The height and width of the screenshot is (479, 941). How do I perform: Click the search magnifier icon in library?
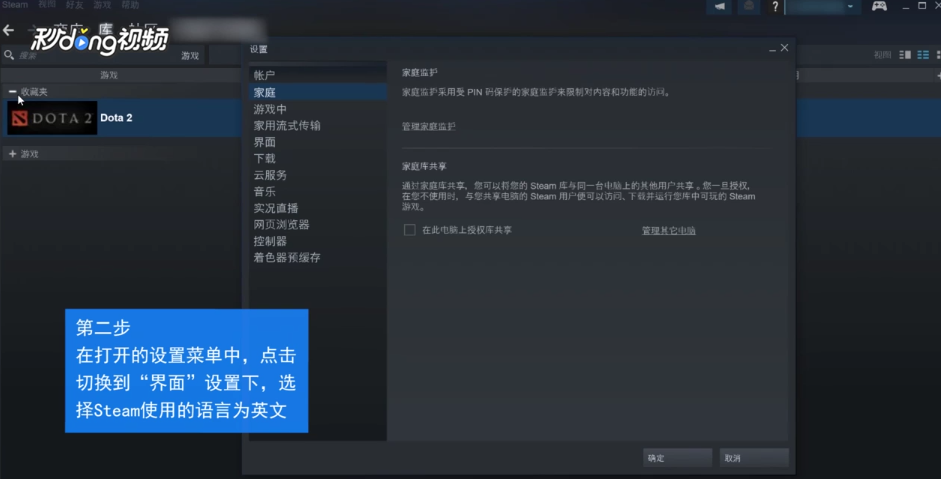tap(9, 55)
